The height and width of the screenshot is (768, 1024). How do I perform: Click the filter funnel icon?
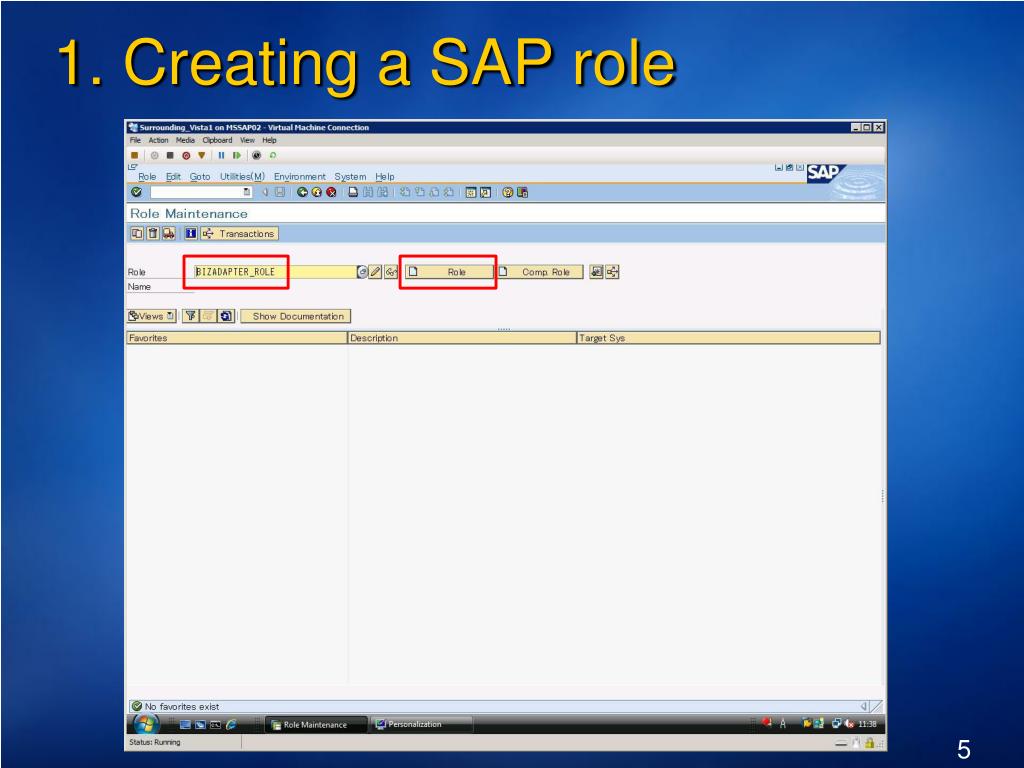(191, 316)
